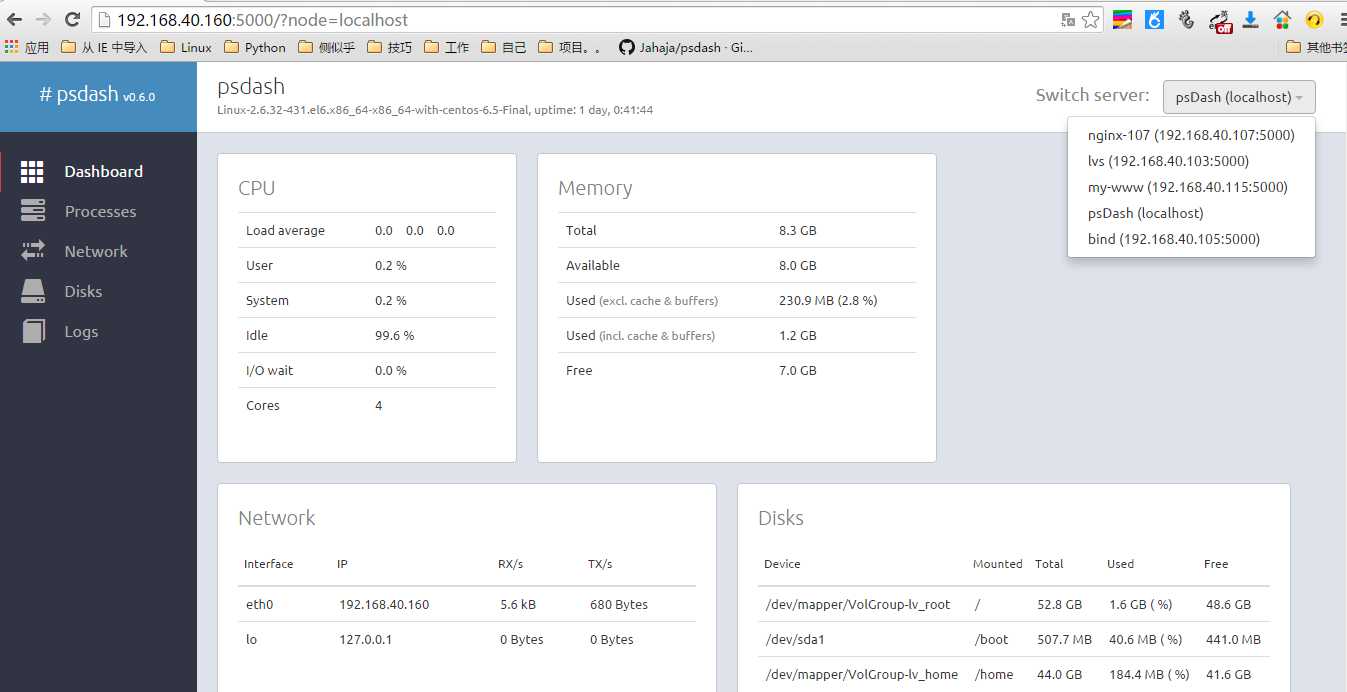Viewport: 1347px width, 692px height.
Task: Reload the page with refresh icon
Action: pyautogui.click(x=72, y=19)
